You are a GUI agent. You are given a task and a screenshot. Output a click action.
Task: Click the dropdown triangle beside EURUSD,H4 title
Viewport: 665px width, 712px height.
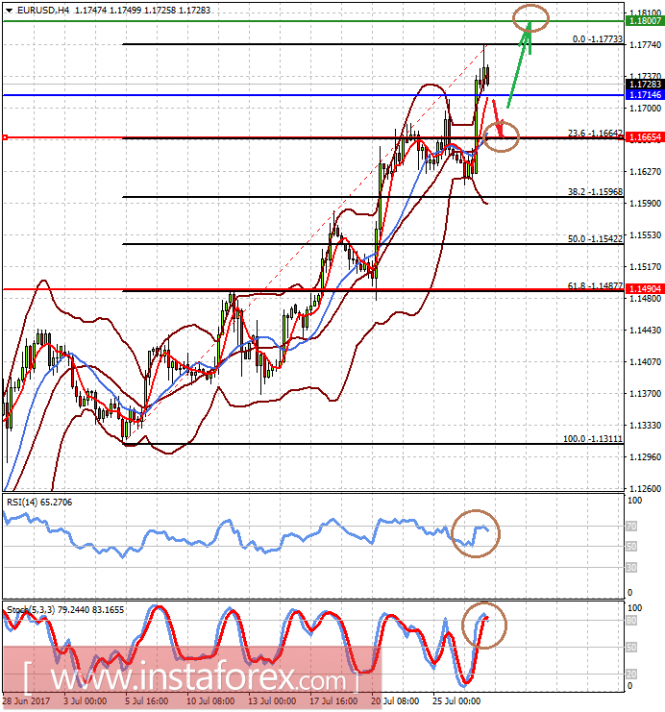7,8
